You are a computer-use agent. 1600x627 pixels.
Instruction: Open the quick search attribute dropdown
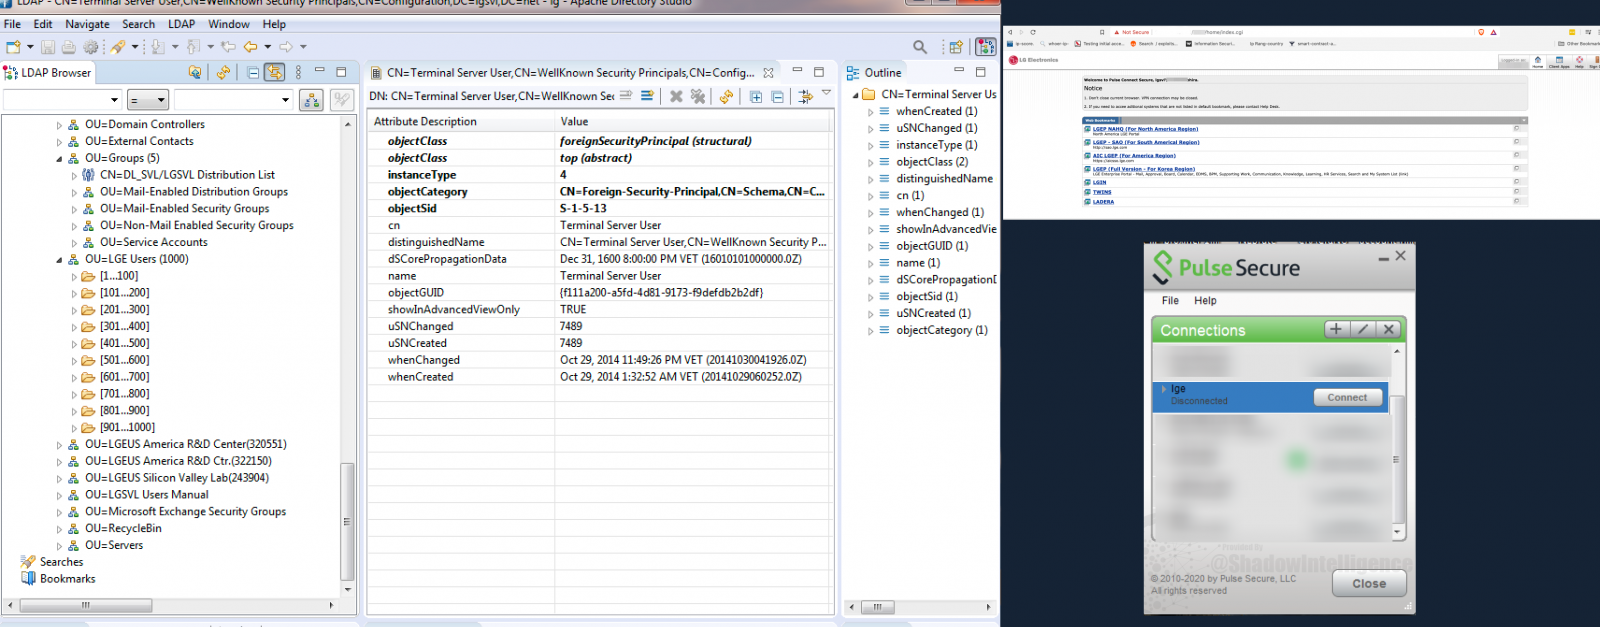(114, 100)
